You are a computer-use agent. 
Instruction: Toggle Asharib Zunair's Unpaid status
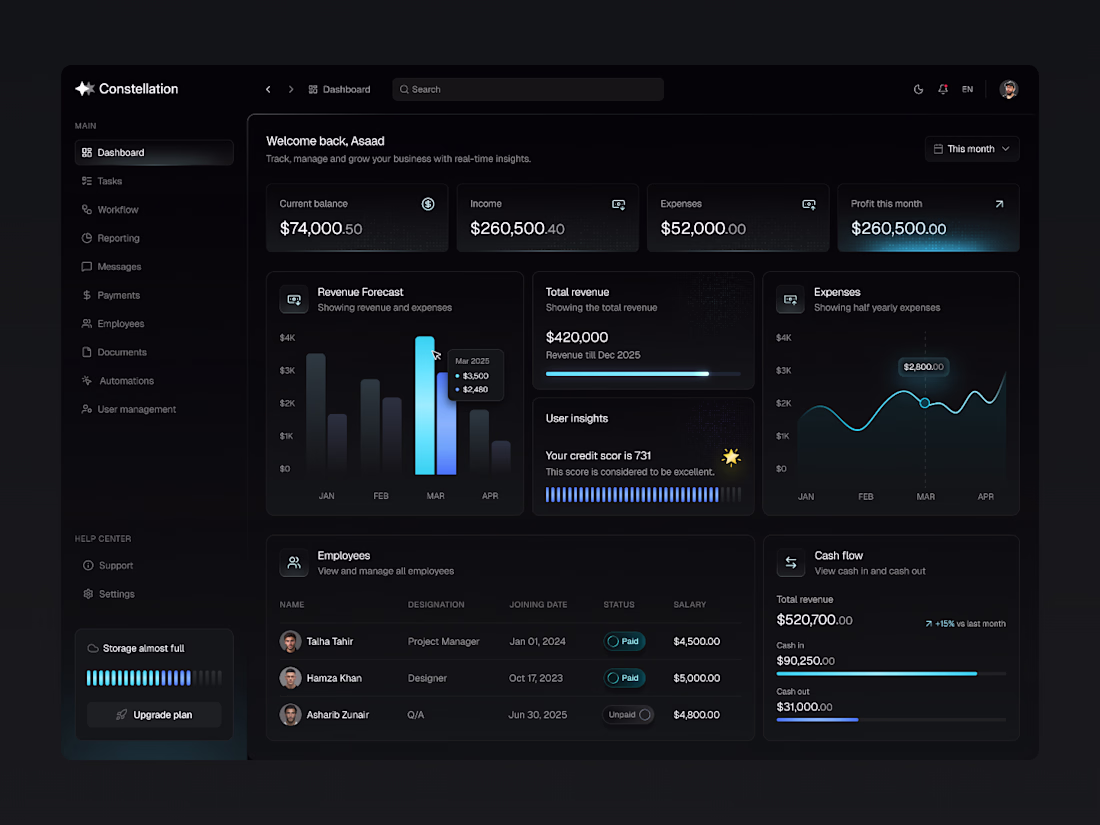click(629, 714)
